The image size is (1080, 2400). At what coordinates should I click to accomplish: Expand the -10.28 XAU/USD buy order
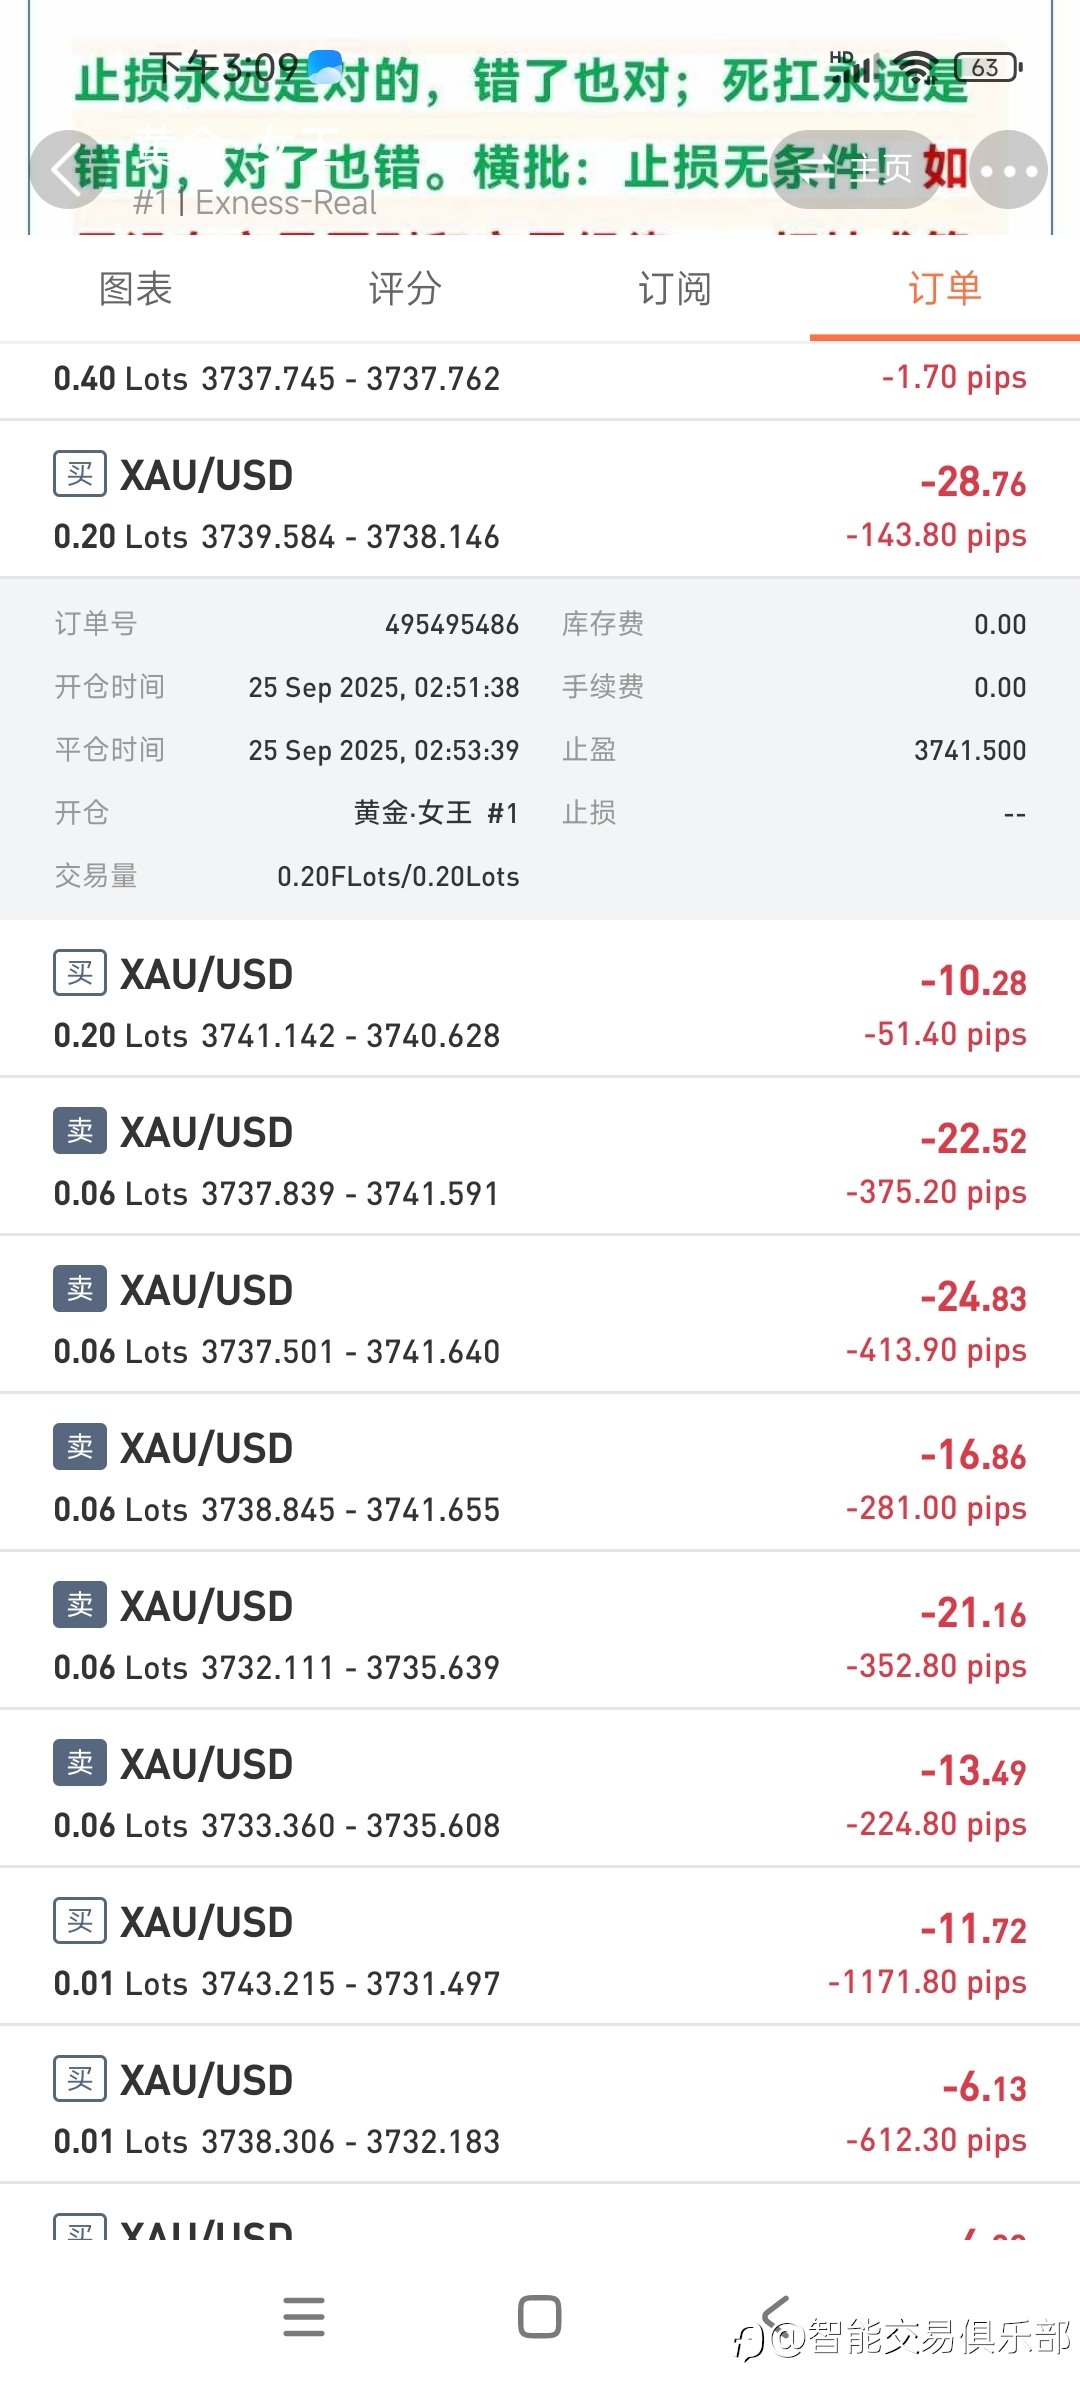[540, 999]
